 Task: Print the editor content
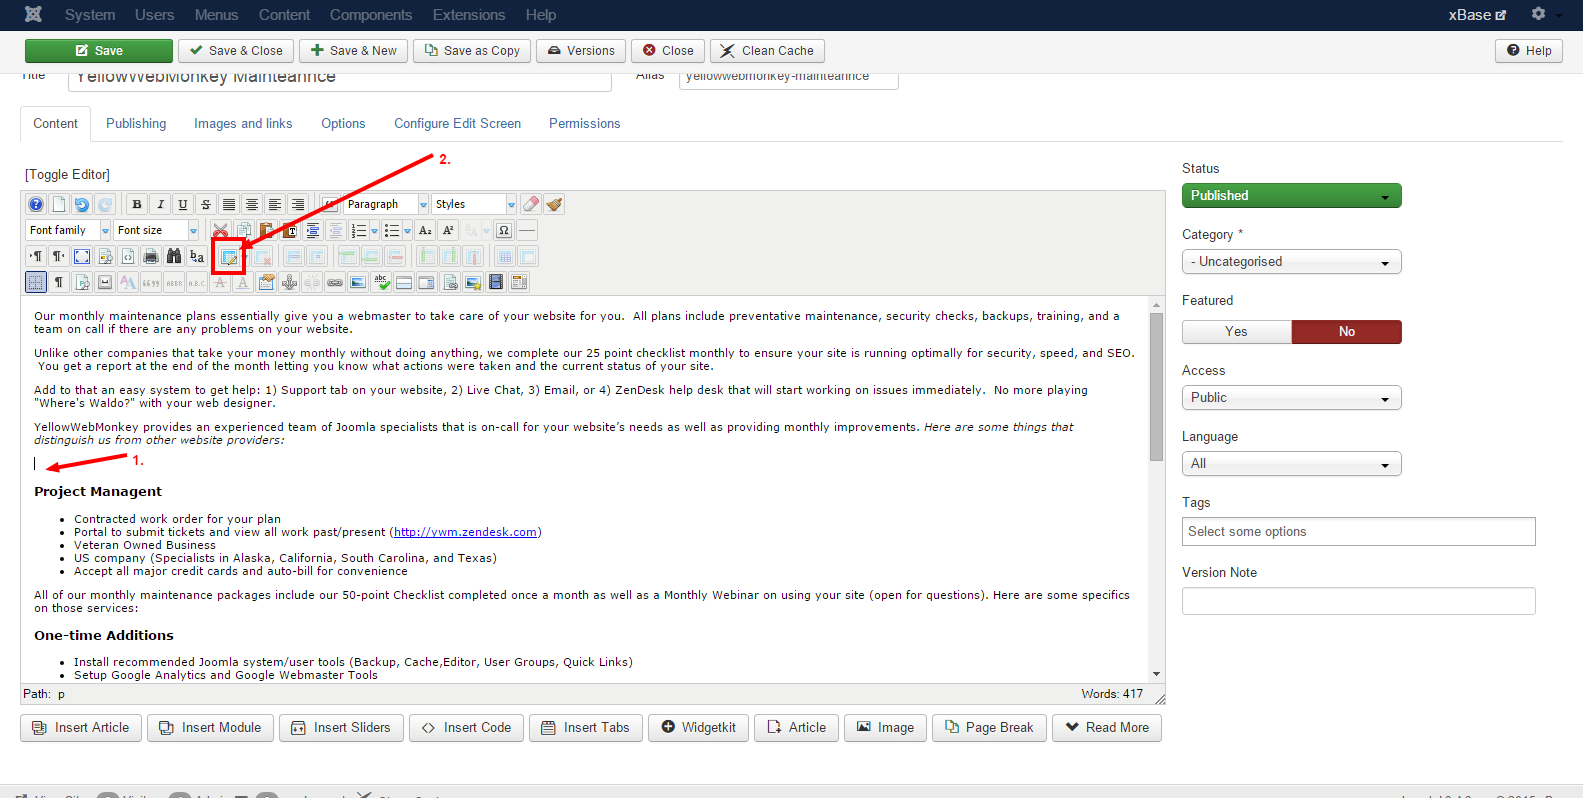(151, 256)
